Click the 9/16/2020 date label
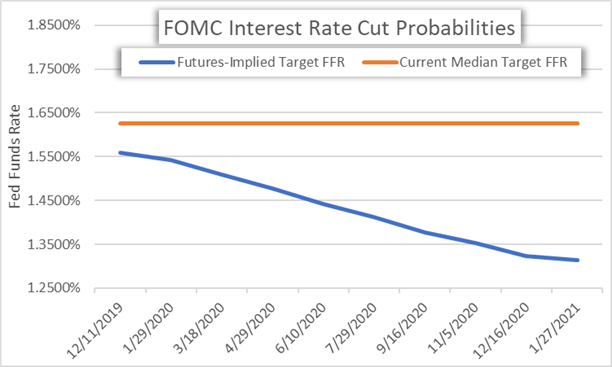This screenshot has height=367, width=612. [402, 328]
